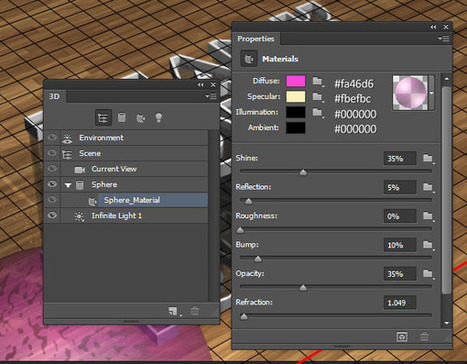Open Bump texture folder menu
Screen dimensions: 467x364
point(428,245)
